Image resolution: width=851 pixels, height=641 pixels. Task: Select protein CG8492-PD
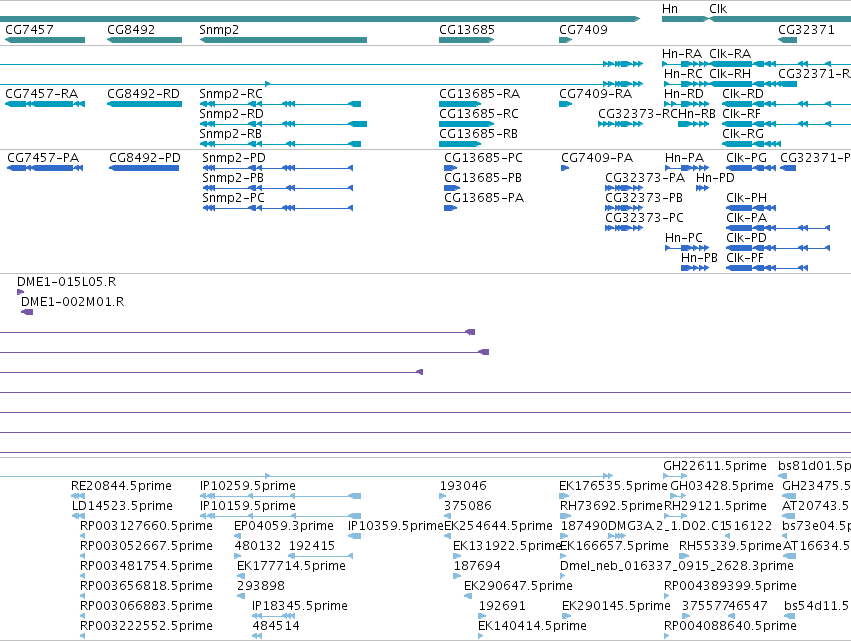[145, 158]
